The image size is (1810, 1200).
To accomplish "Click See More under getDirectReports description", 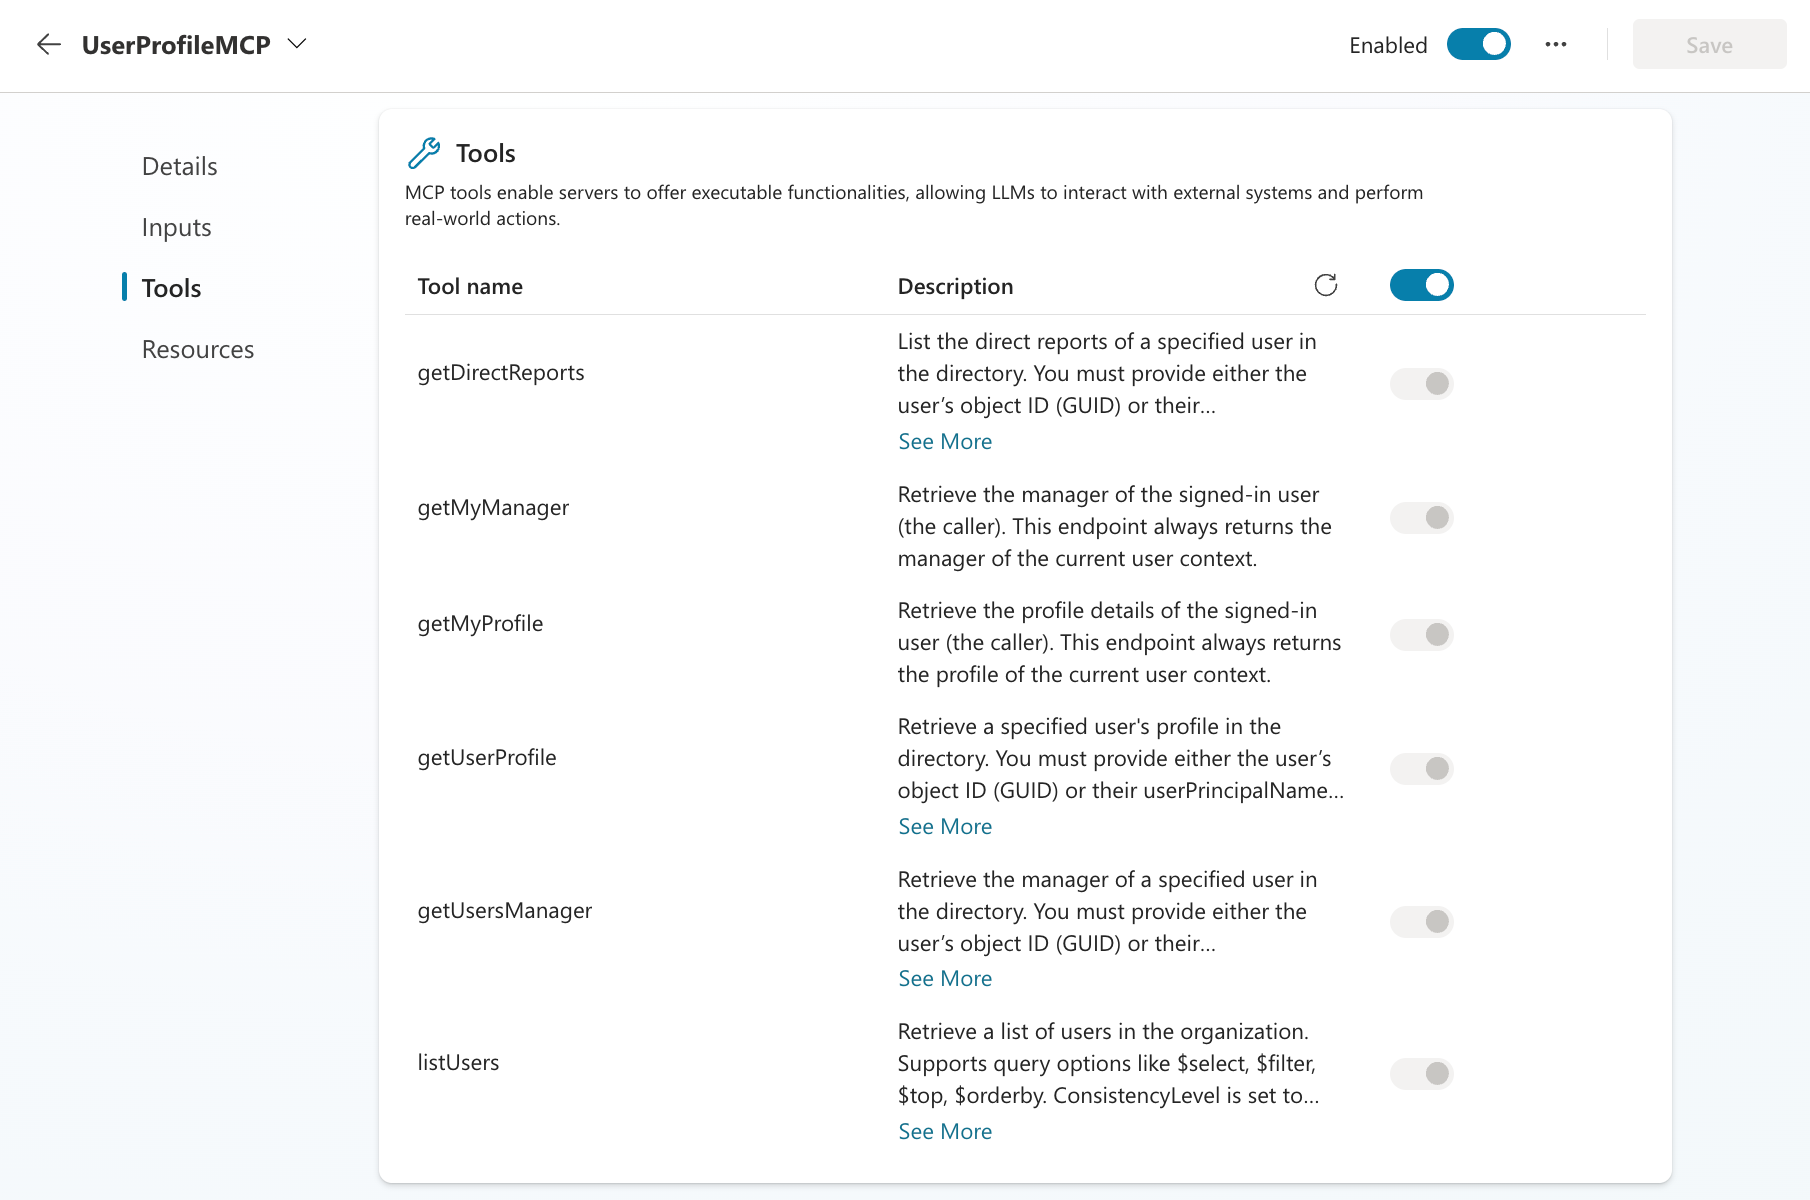I will point(944,441).
